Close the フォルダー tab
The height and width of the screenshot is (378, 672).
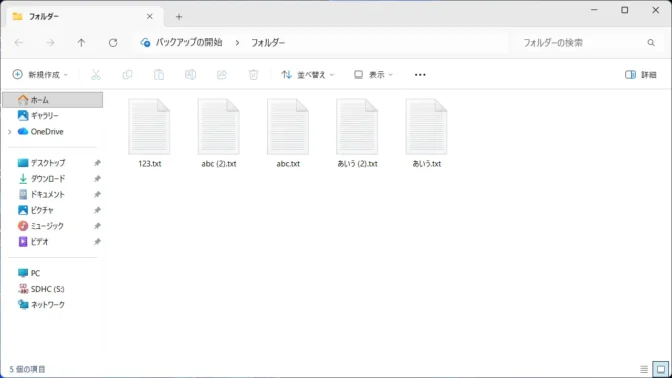[150, 16]
